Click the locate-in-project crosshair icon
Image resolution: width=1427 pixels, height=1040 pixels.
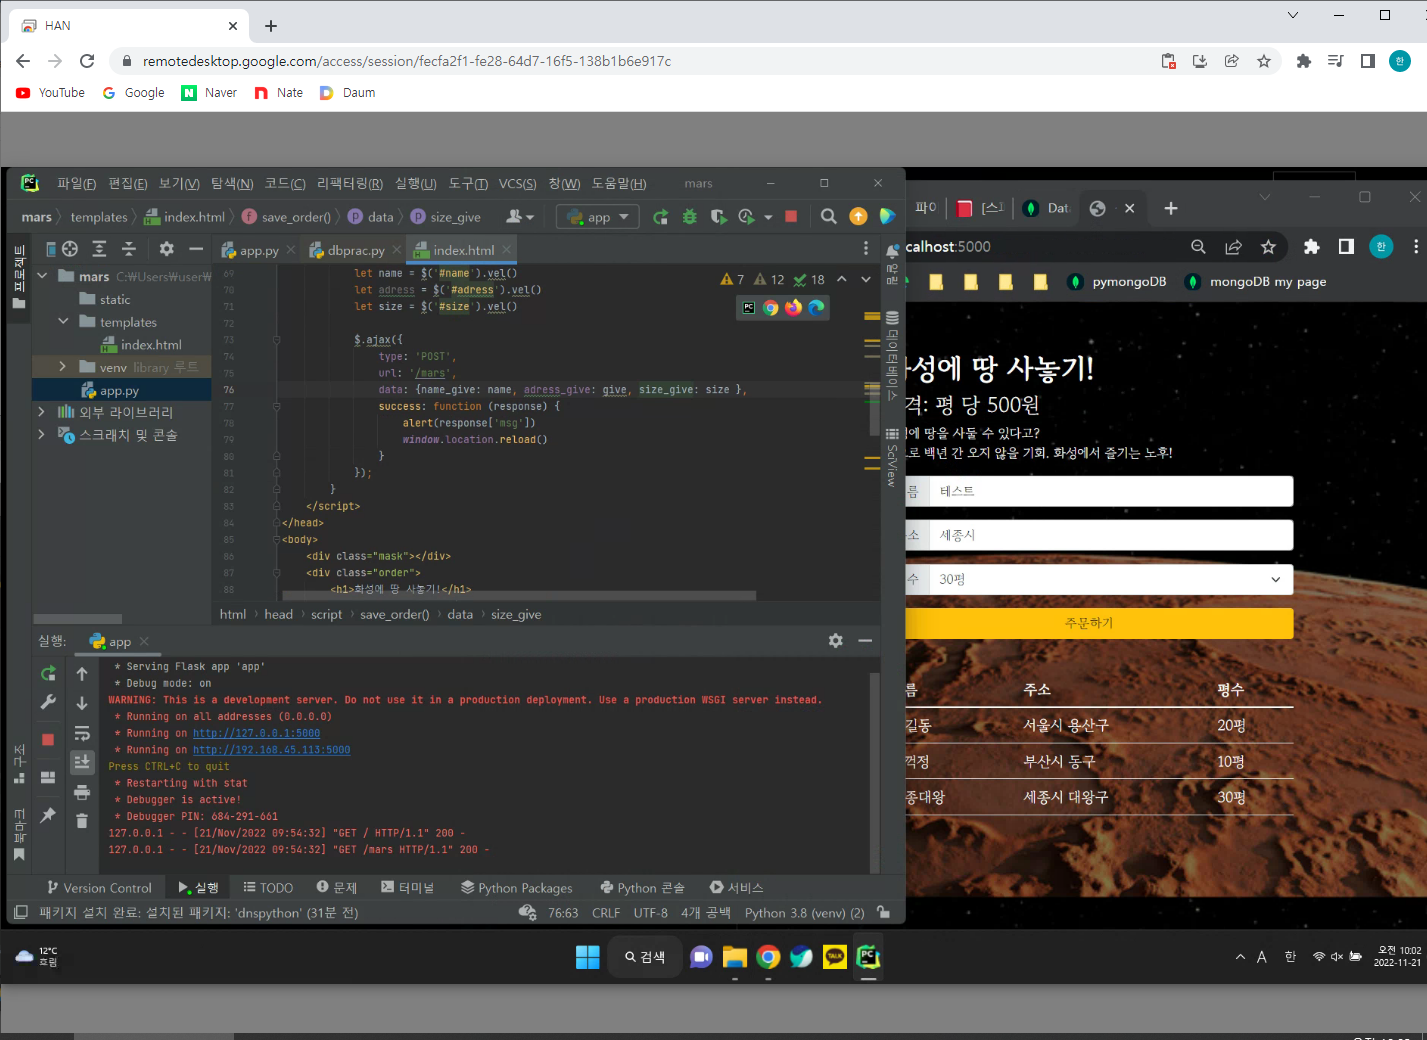pos(70,249)
